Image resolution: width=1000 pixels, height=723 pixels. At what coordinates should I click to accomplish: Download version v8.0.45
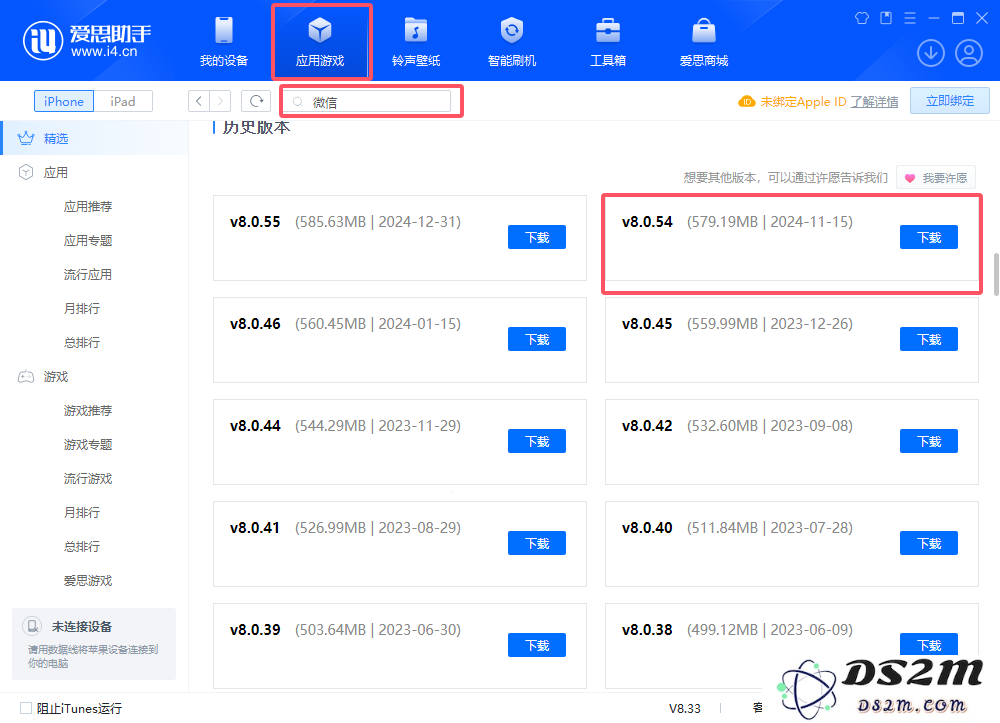click(929, 339)
